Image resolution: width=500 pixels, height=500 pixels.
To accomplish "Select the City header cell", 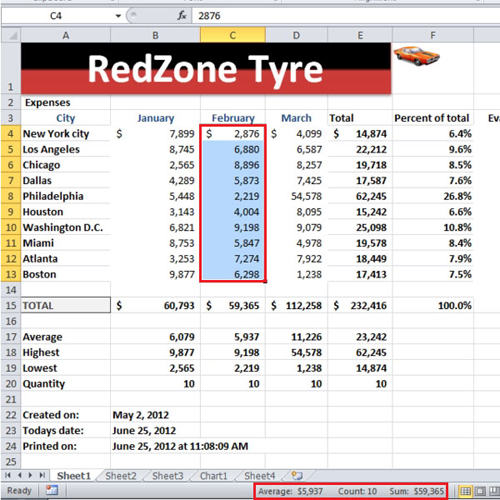I will 66,118.
